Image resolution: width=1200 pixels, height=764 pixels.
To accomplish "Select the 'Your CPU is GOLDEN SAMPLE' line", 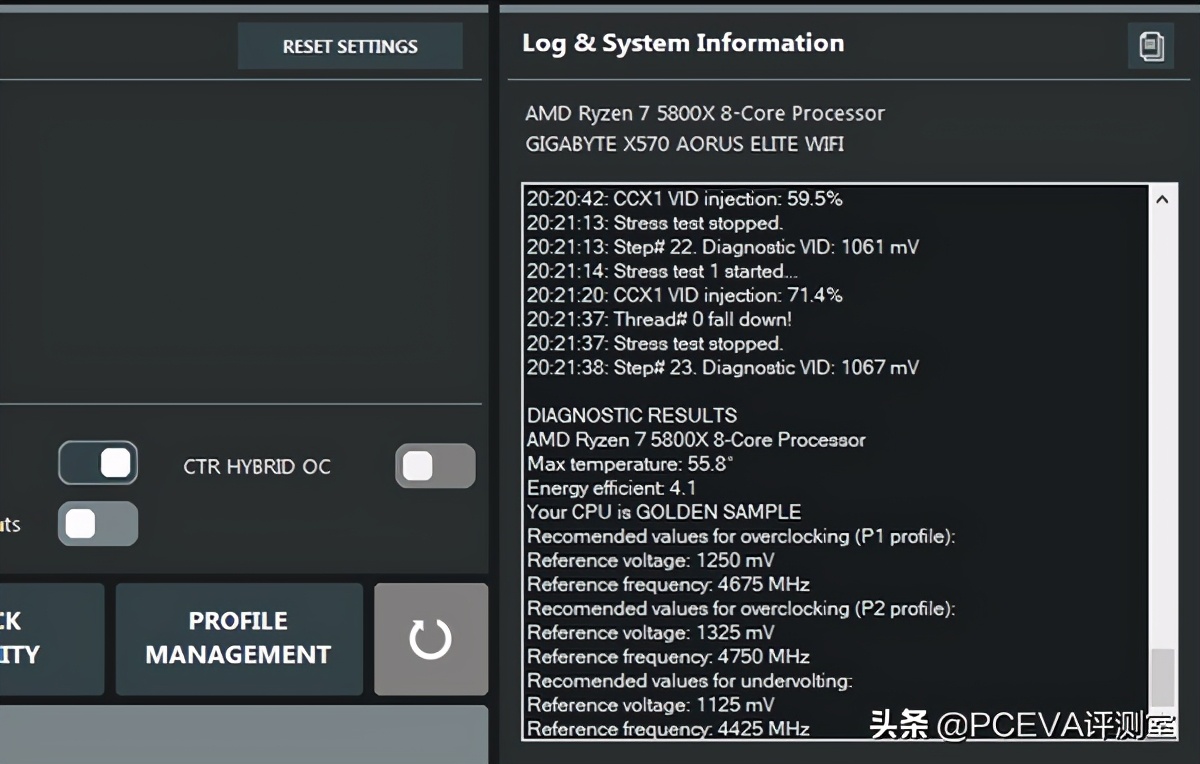I will point(663,511).
